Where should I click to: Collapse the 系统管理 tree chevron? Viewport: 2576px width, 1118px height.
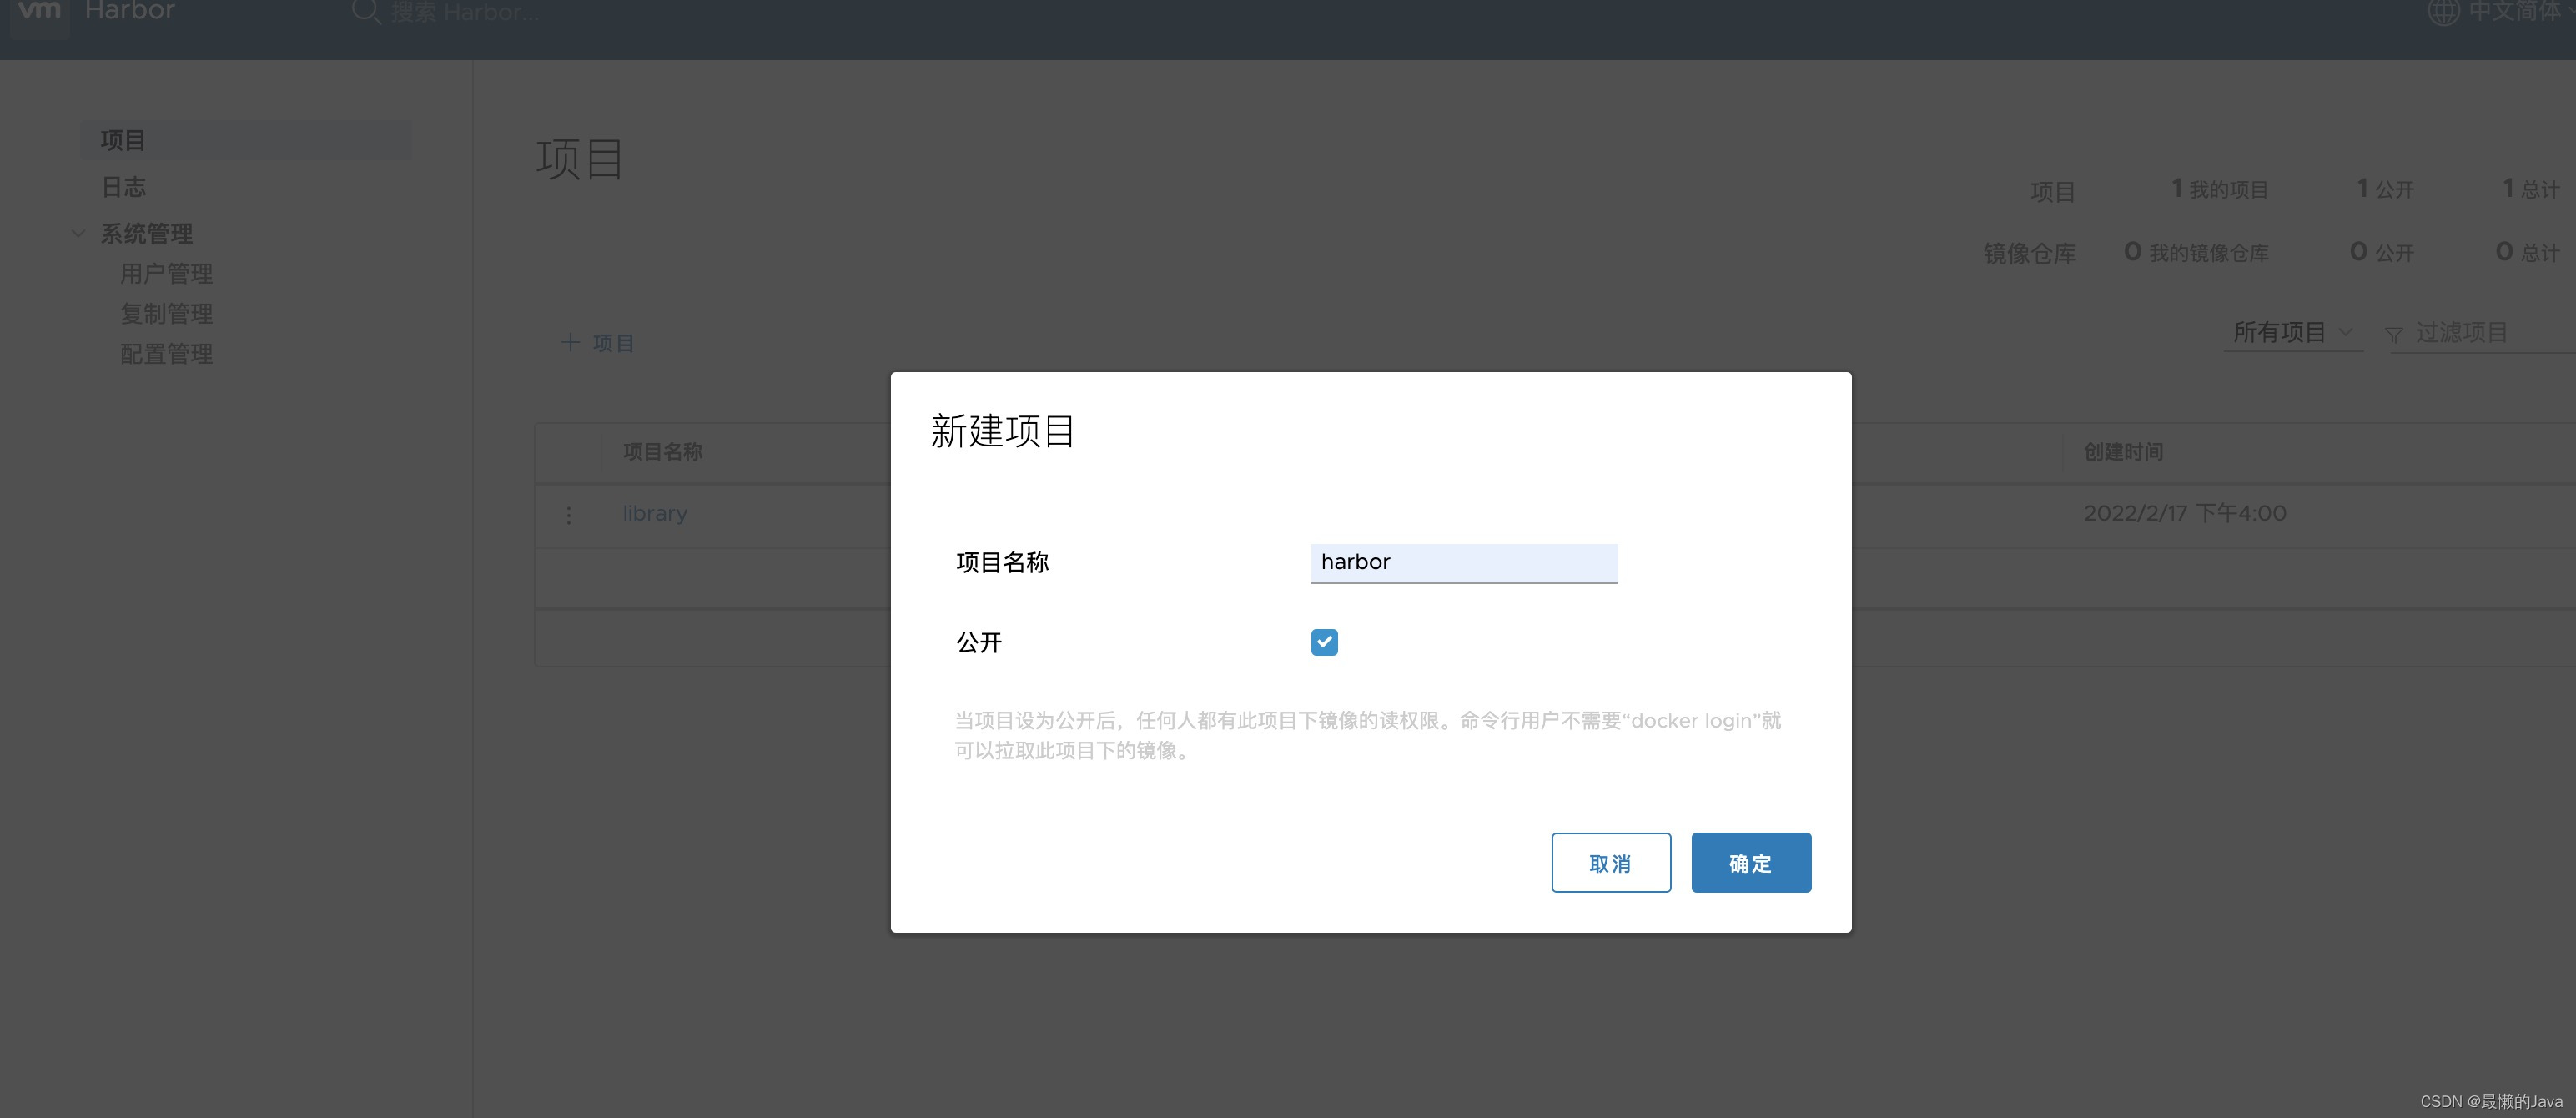point(79,234)
